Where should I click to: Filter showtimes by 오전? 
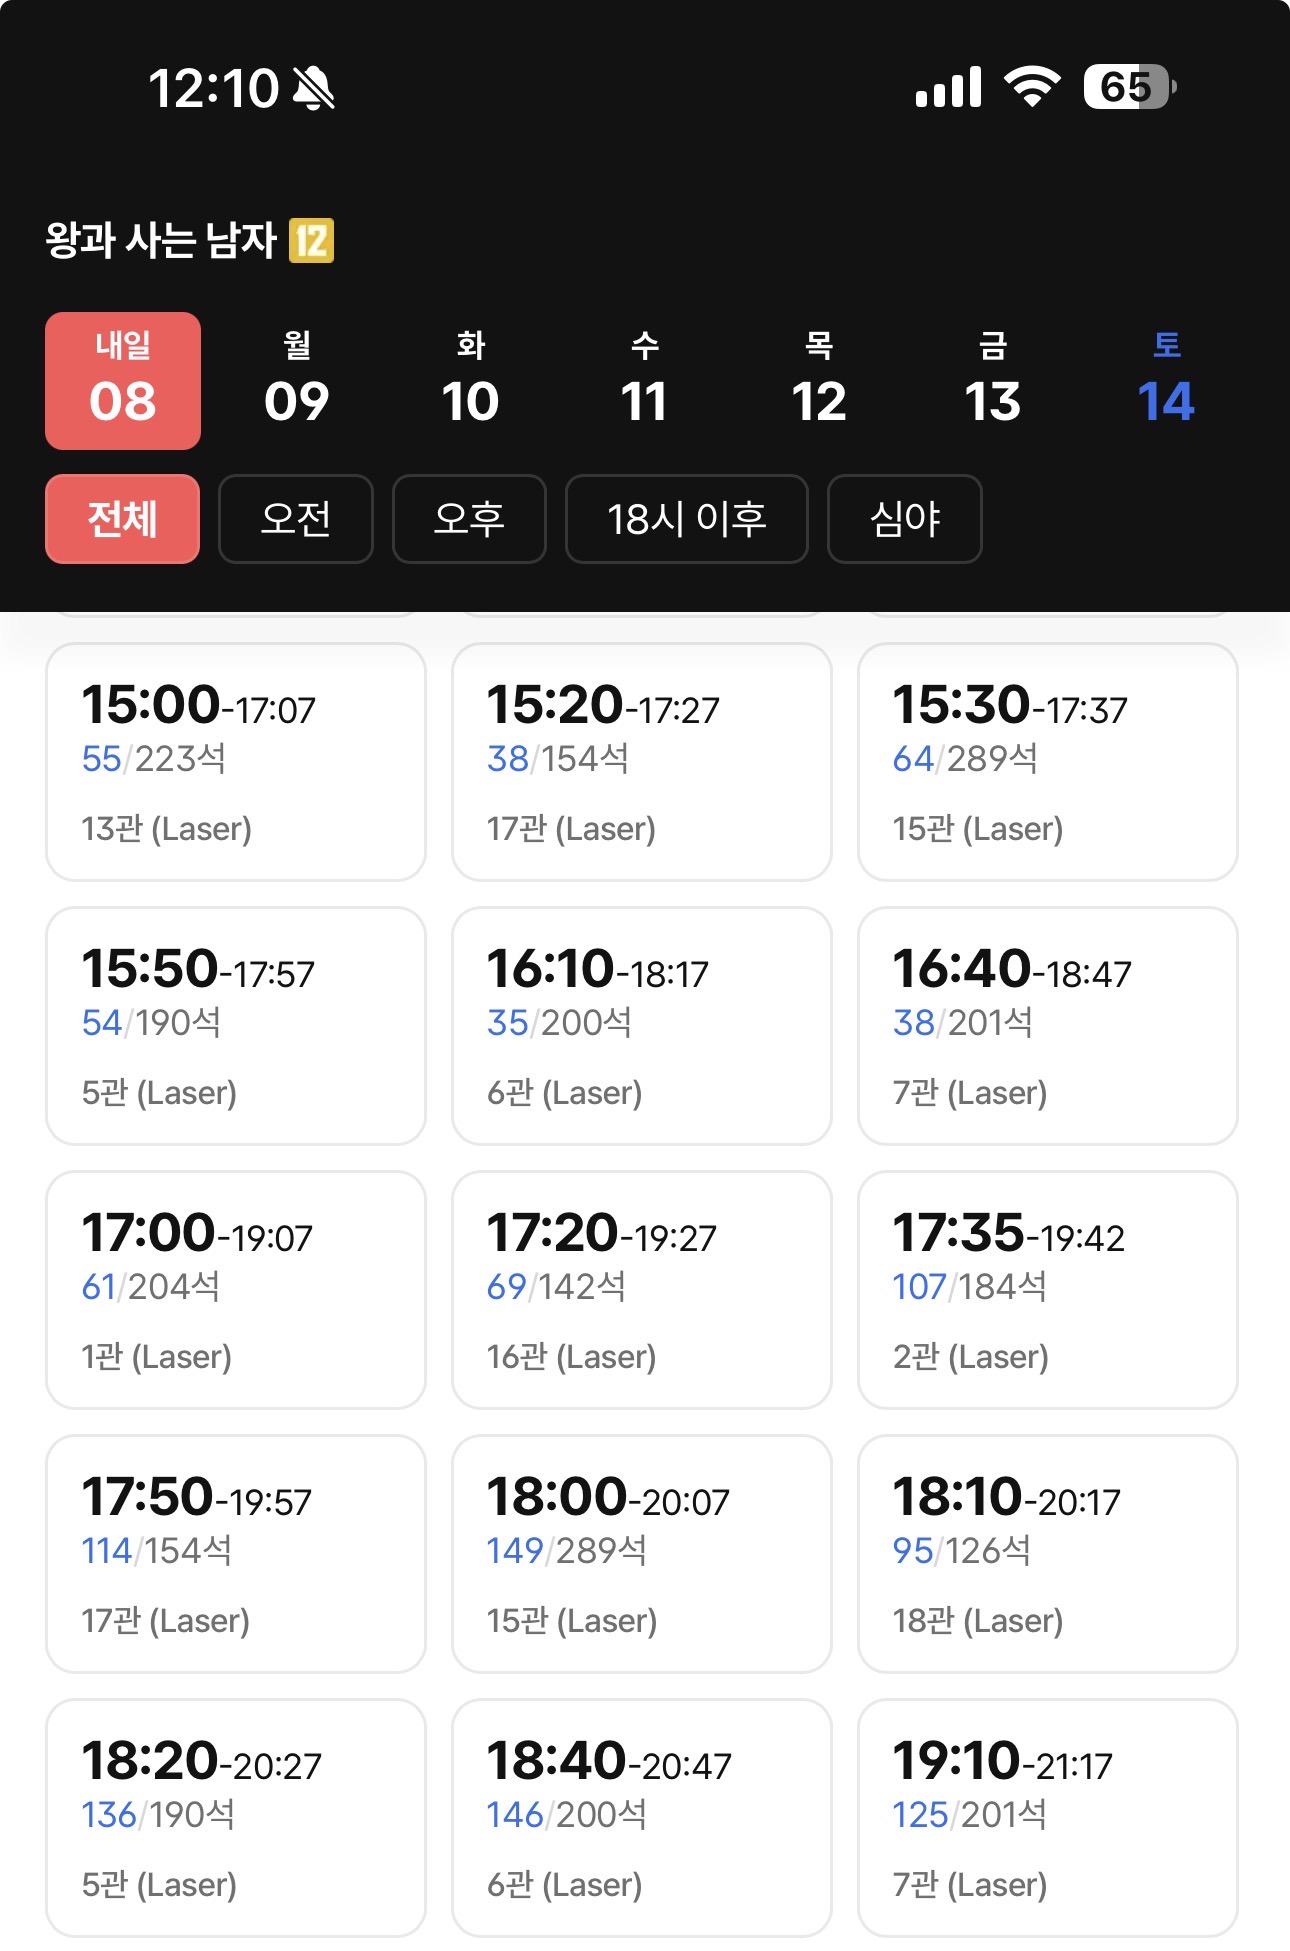pyautogui.click(x=296, y=519)
